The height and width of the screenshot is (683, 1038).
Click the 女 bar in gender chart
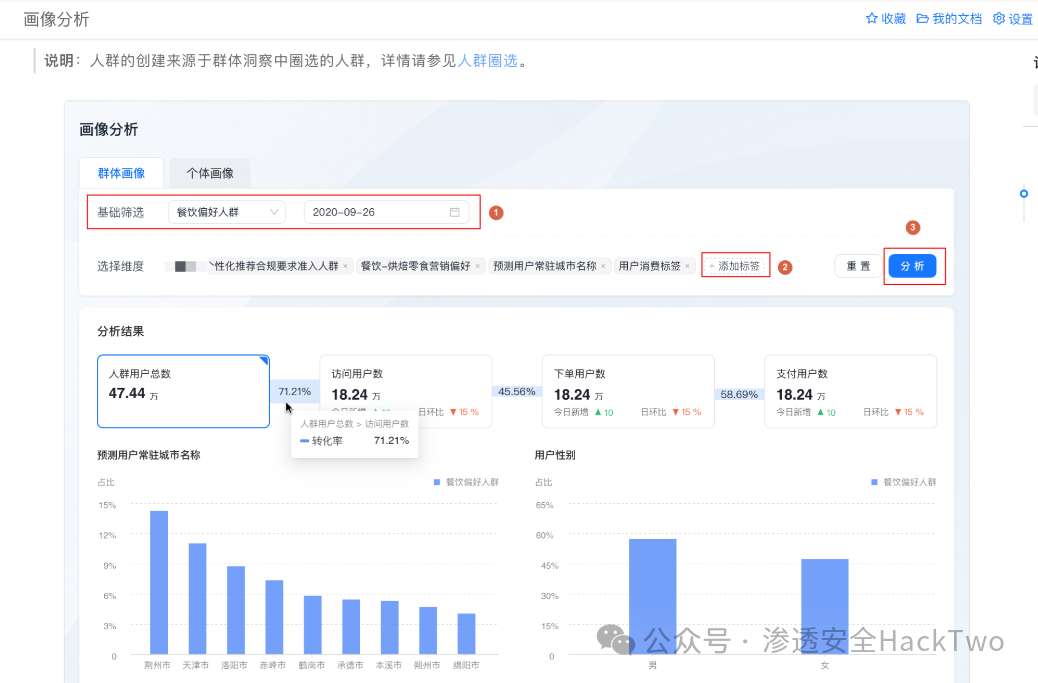(x=825, y=607)
